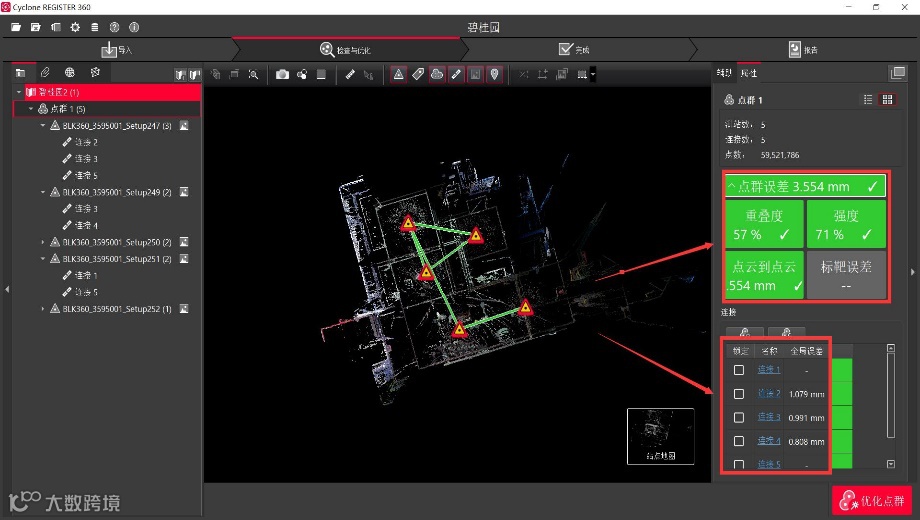Viewport: 920px width, 520px height.
Task: Switch to the second tab in right panel
Action: click(749, 73)
